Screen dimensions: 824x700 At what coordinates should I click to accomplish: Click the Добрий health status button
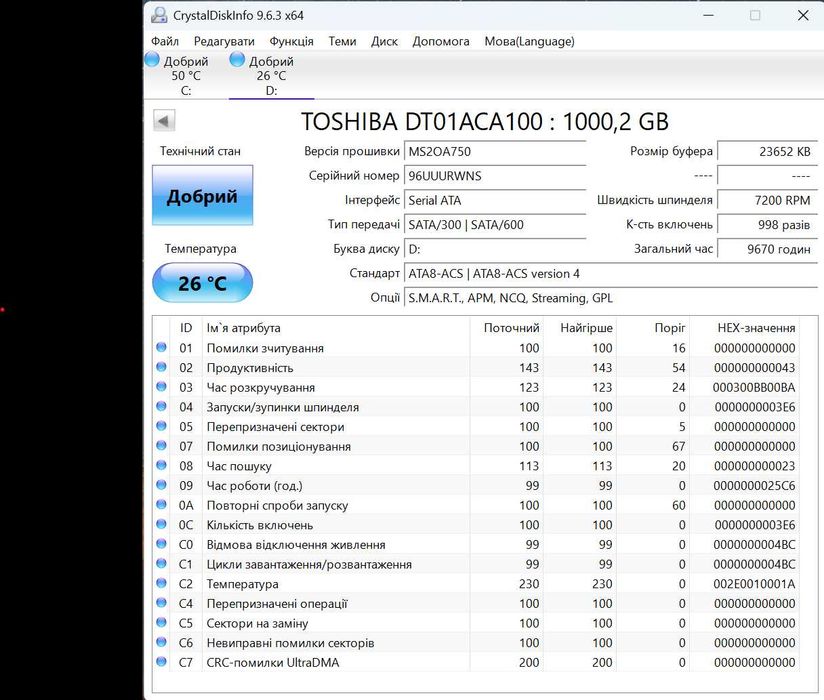pos(202,196)
